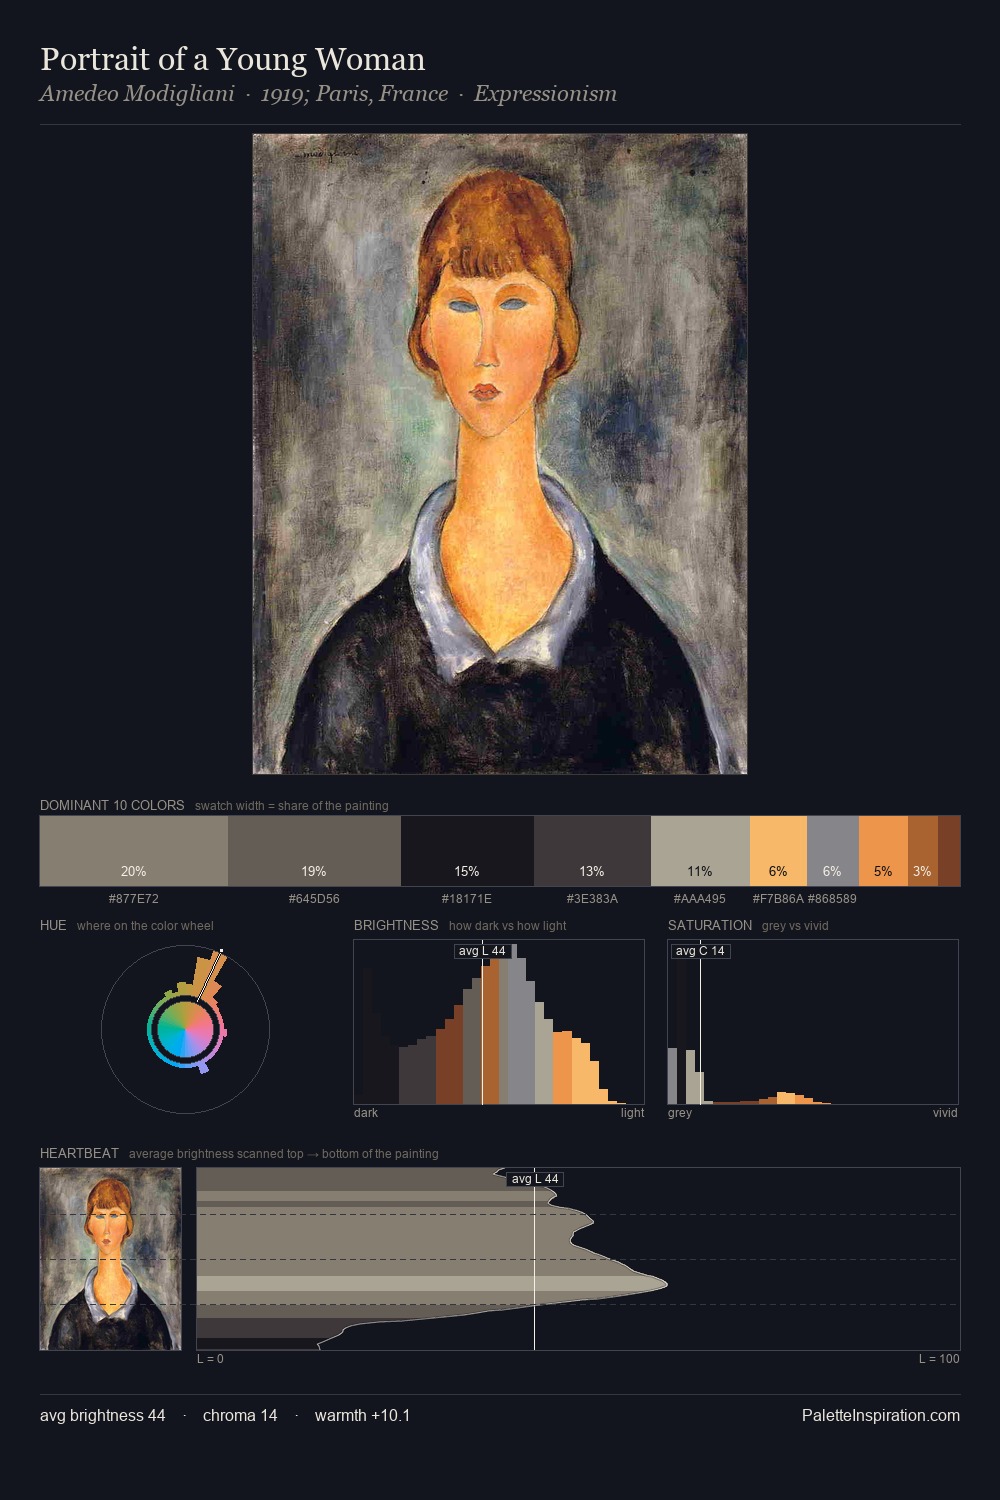This screenshot has height=1500, width=1000.
Task: Click the 'avg C 14' marker label
Action: click(x=700, y=951)
